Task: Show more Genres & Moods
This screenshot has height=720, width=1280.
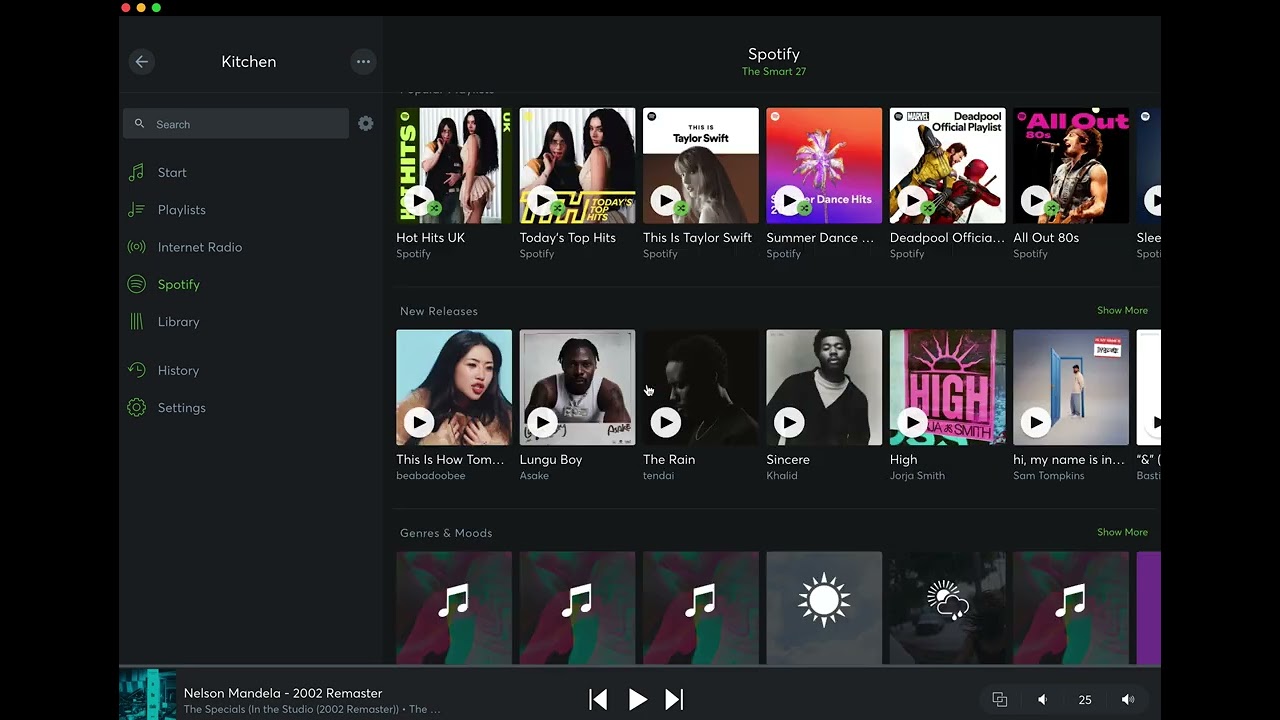Action: tap(1122, 532)
